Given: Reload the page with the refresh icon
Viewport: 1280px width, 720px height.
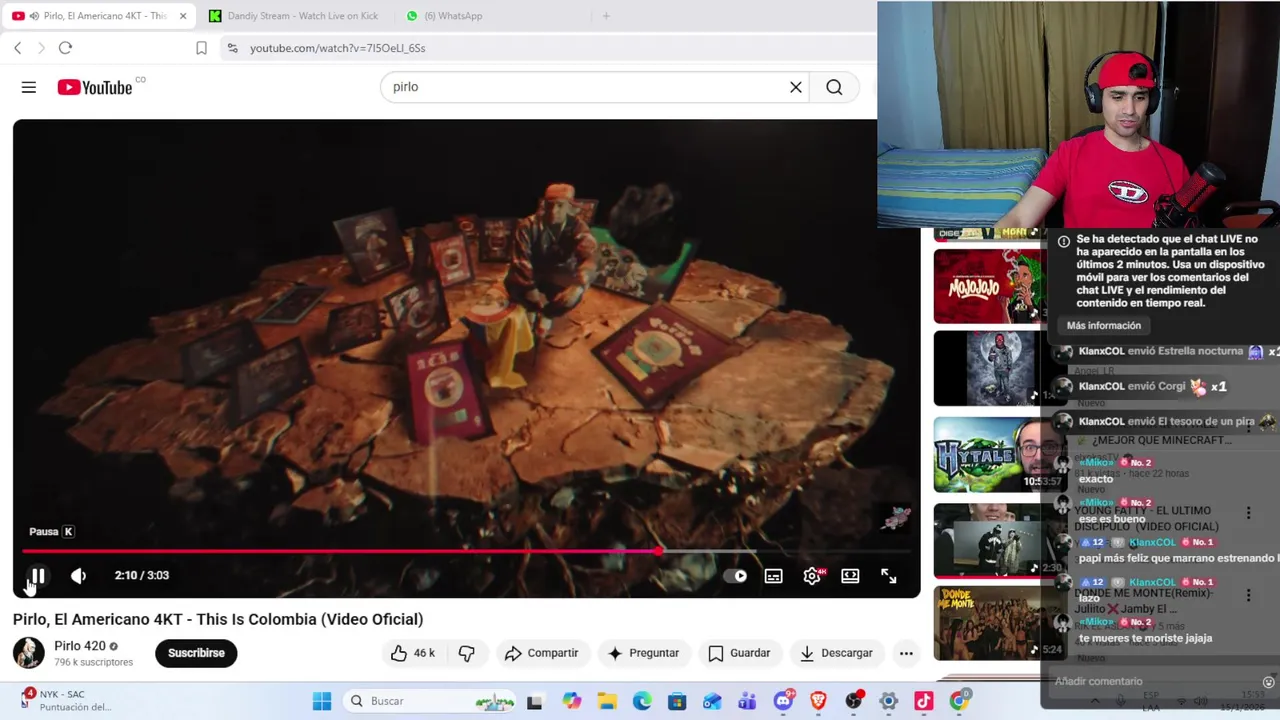Looking at the screenshot, I should (65, 48).
